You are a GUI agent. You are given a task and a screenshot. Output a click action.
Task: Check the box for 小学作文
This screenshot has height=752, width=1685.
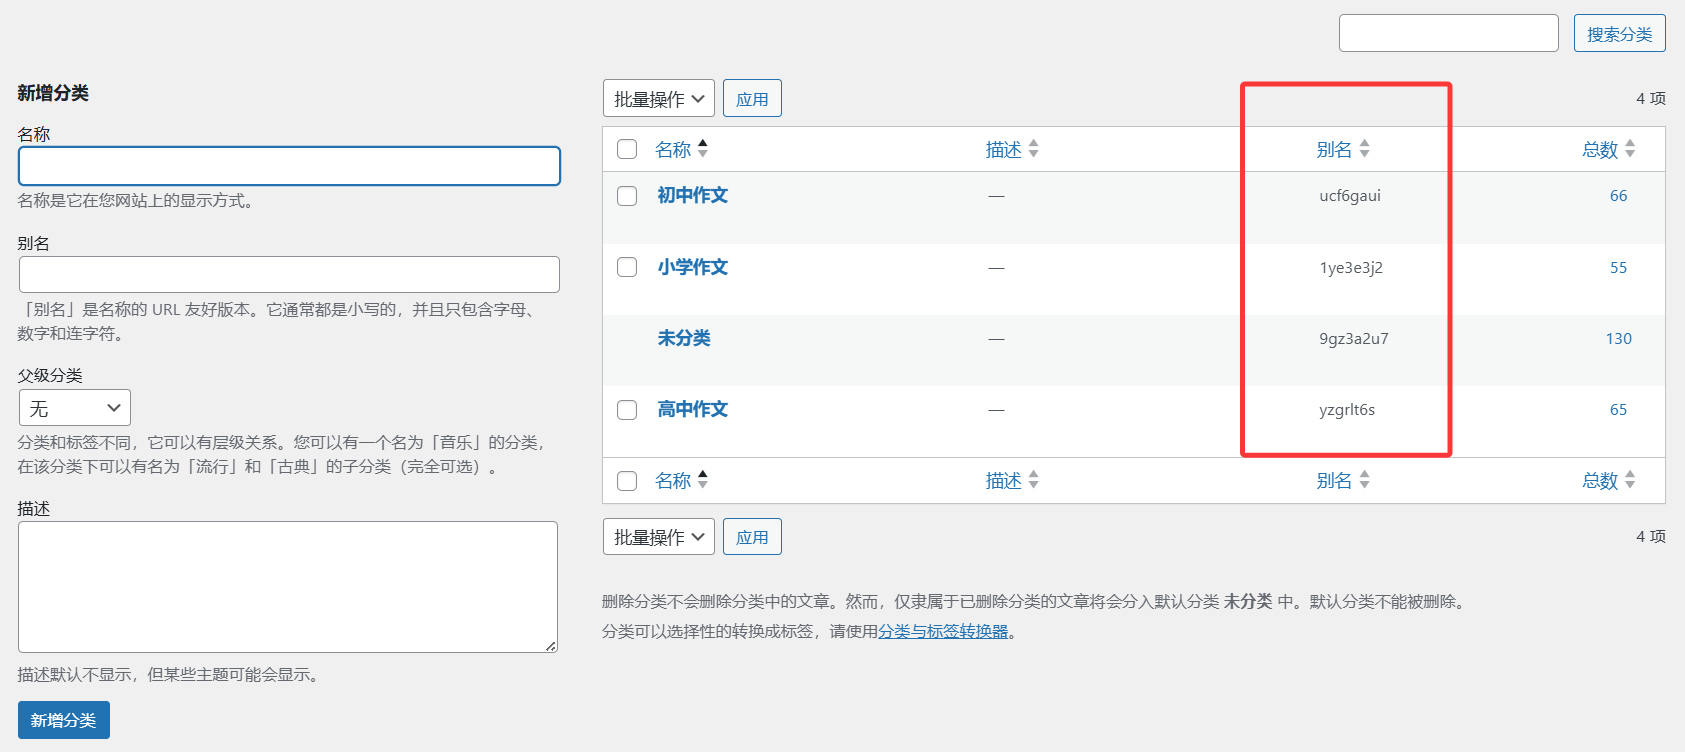click(x=627, y=267)
